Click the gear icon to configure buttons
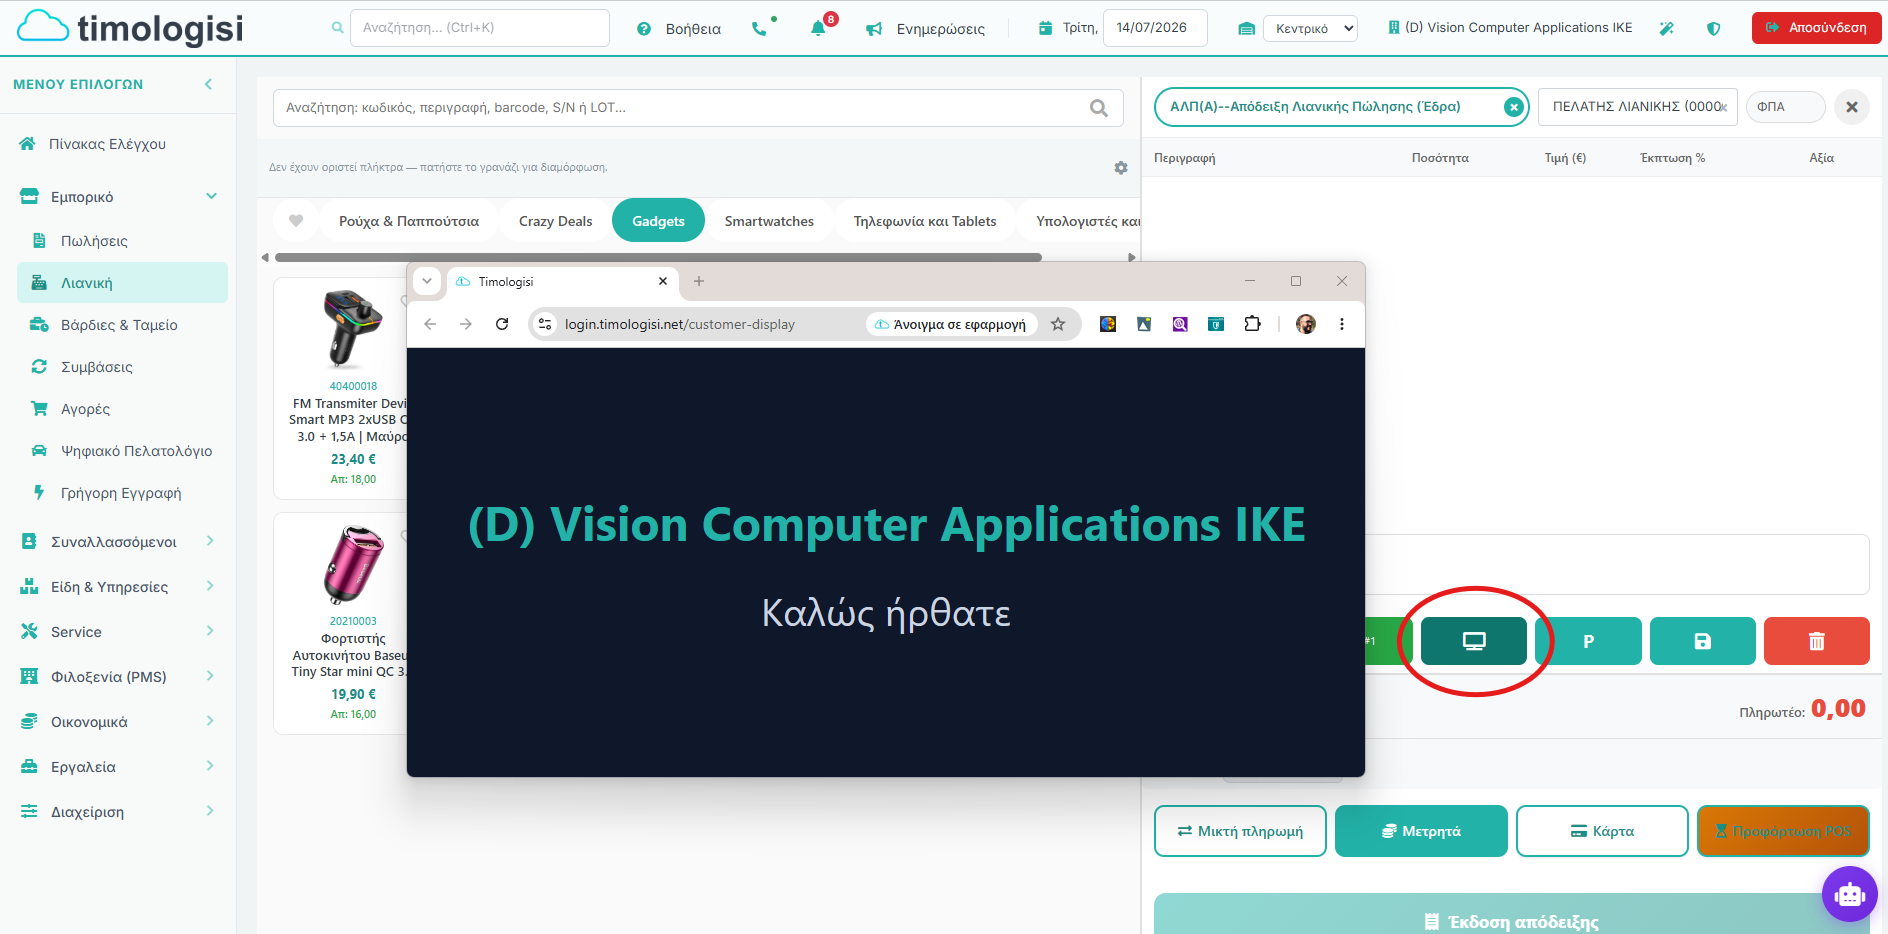This screenshot has width=1888, height=934. (1121, 168)
